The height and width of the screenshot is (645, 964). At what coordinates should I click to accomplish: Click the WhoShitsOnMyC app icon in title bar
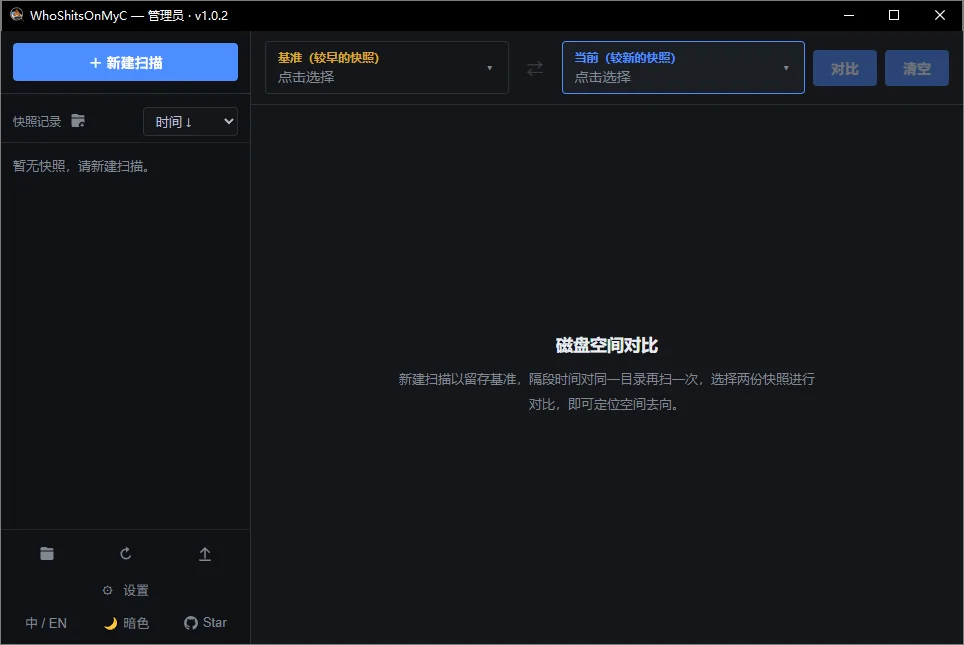[17, 15]
